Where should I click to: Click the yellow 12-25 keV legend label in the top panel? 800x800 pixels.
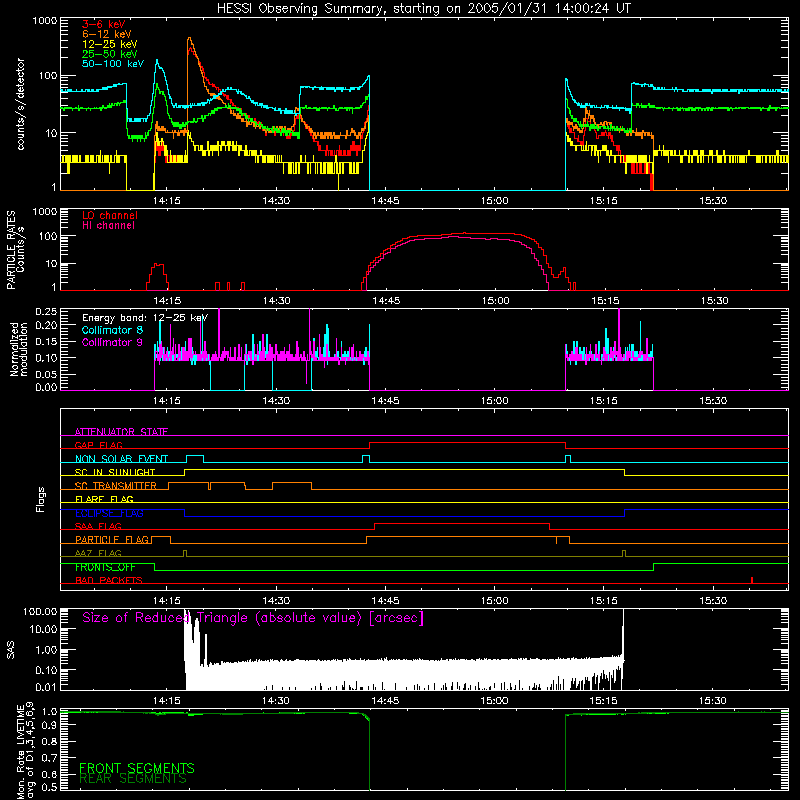click(x=110, y=44)
